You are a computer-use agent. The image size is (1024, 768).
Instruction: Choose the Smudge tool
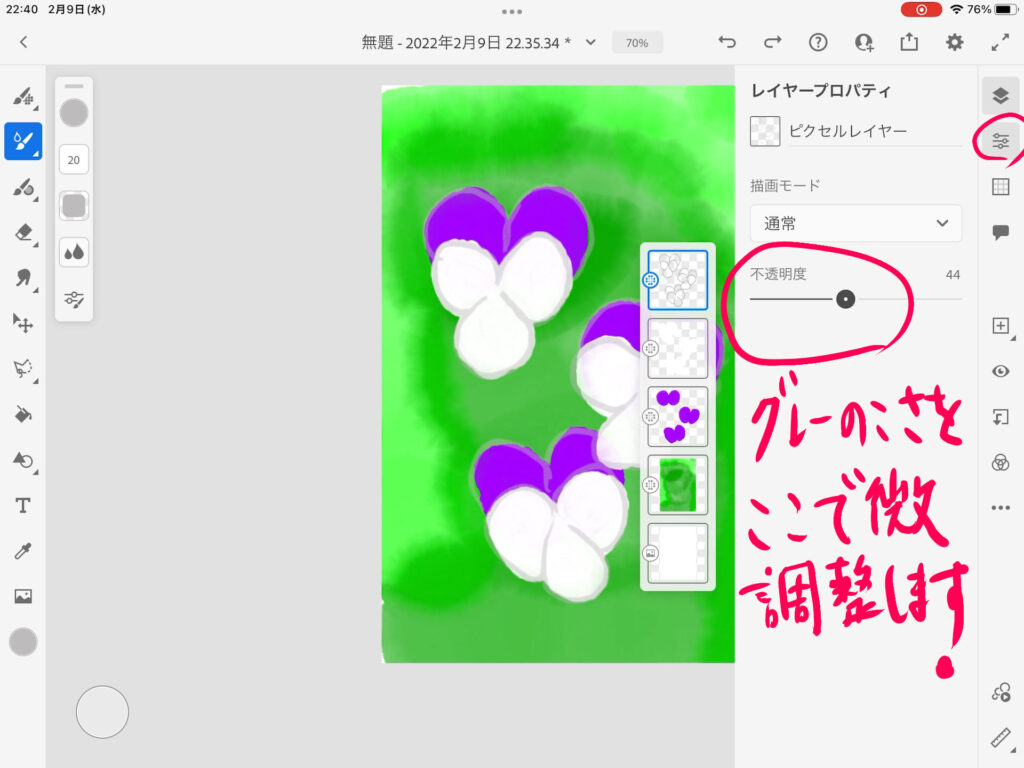(x=23, y=277)
